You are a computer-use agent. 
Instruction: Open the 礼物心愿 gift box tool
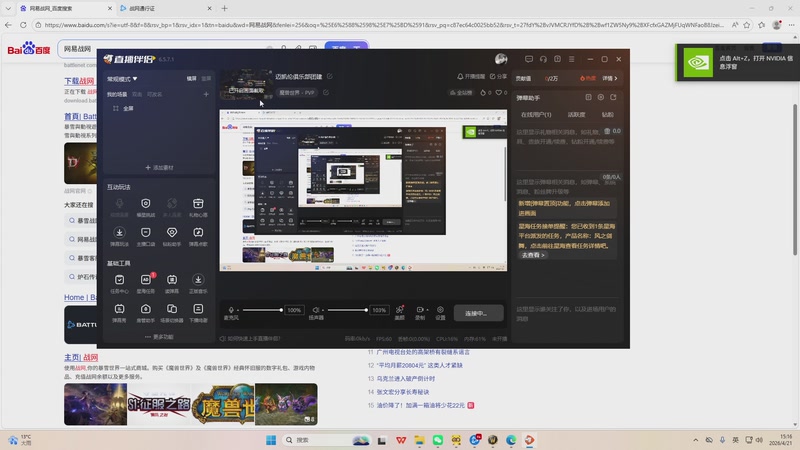pyautogui.click(x=198, y=204)
